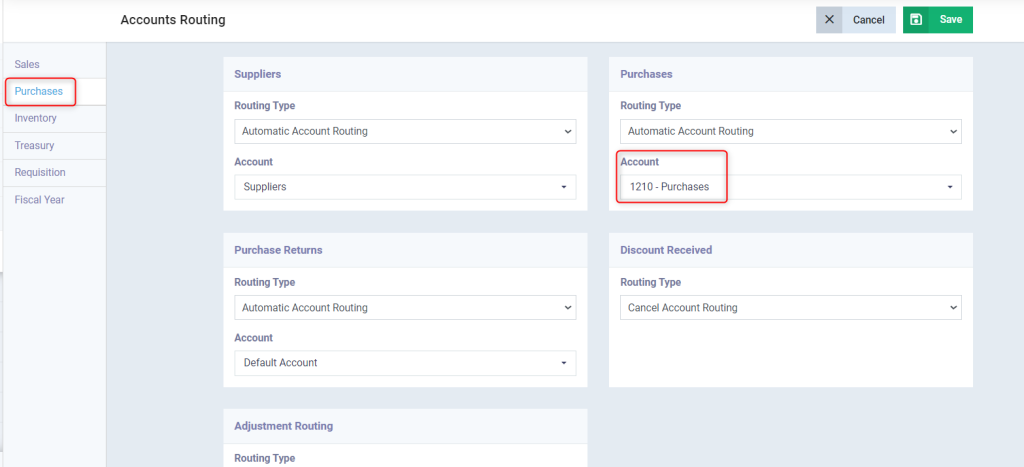The height and width of the screenshot is (467, 1024).
Task: Click the green Save button
Action: [938, 20]
